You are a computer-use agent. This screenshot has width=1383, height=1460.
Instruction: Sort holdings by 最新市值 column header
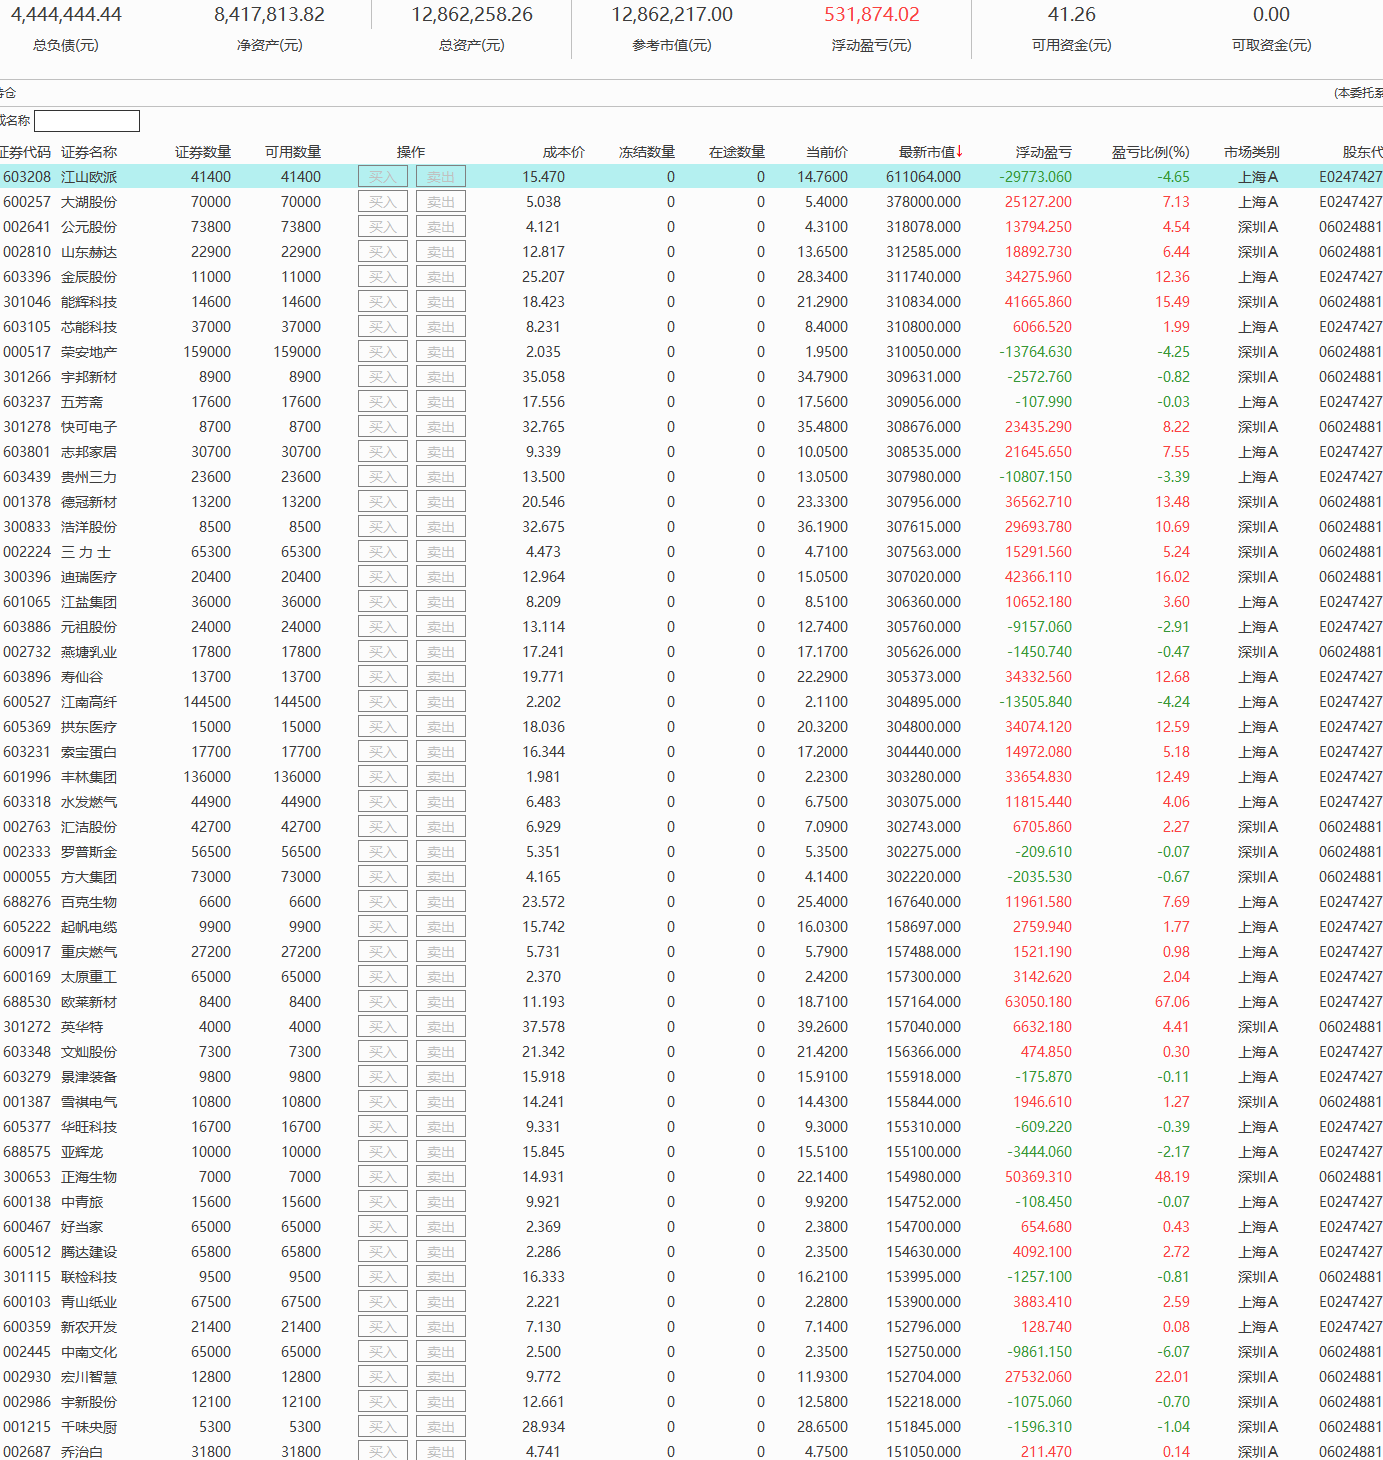click(929, 152)
